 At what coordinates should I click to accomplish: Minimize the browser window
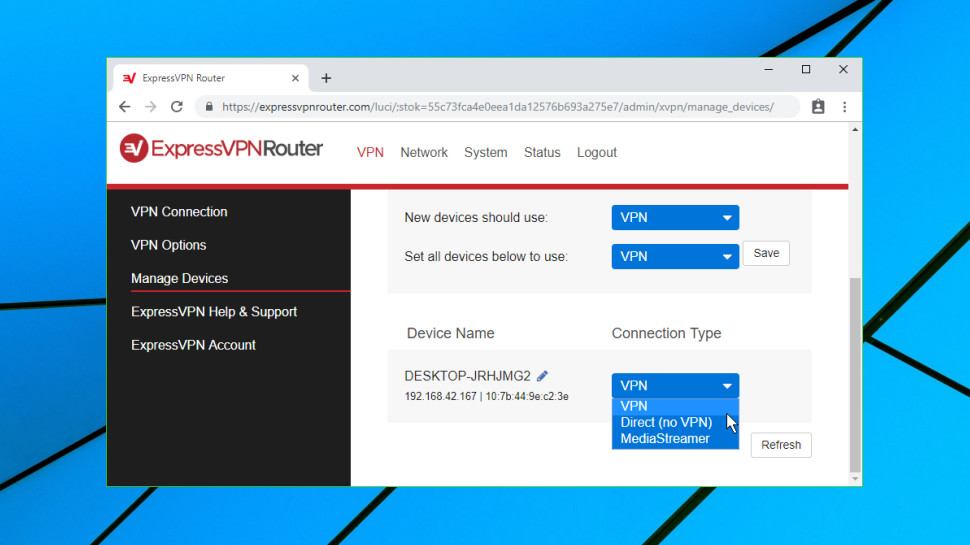768,69
